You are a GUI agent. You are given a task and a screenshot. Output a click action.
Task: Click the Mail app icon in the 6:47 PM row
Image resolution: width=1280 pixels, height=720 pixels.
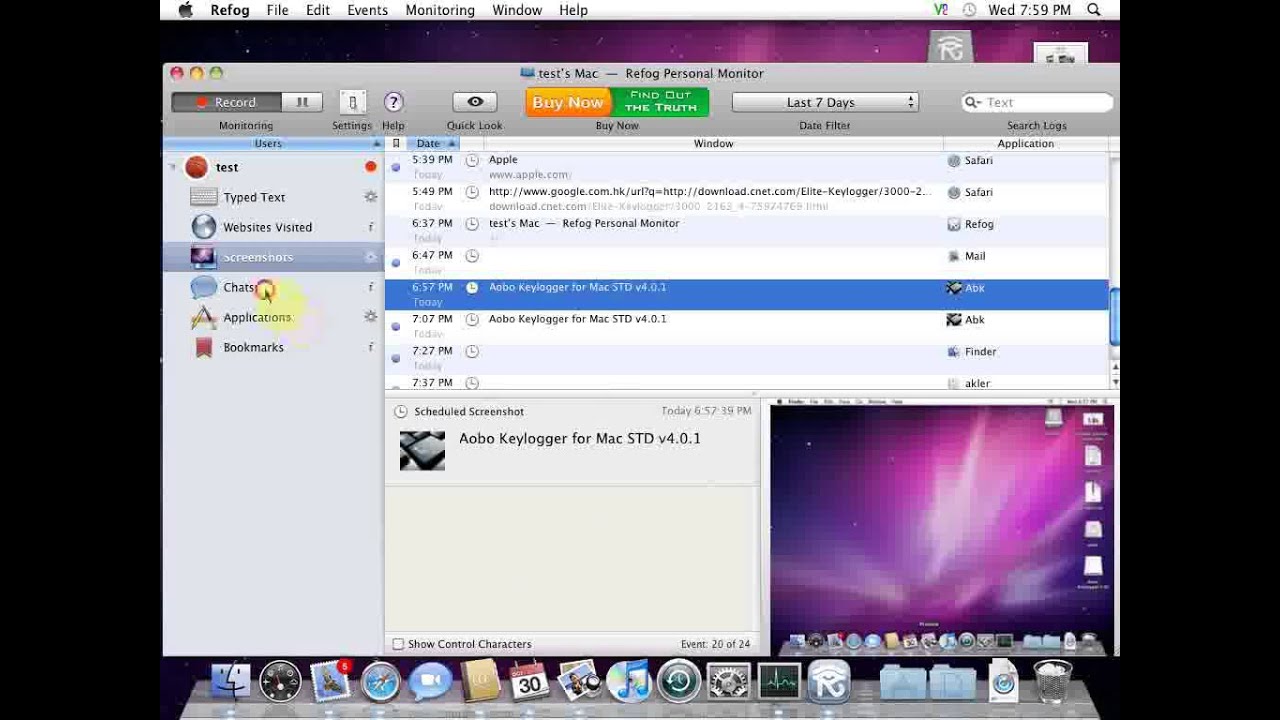(x=954, y=256)
